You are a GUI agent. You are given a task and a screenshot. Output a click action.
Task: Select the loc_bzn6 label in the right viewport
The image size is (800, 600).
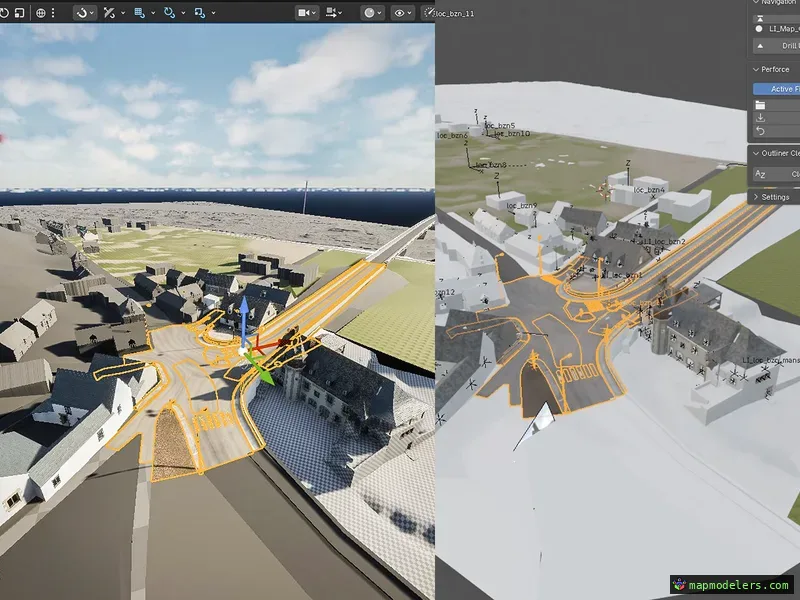pos(452,136)
